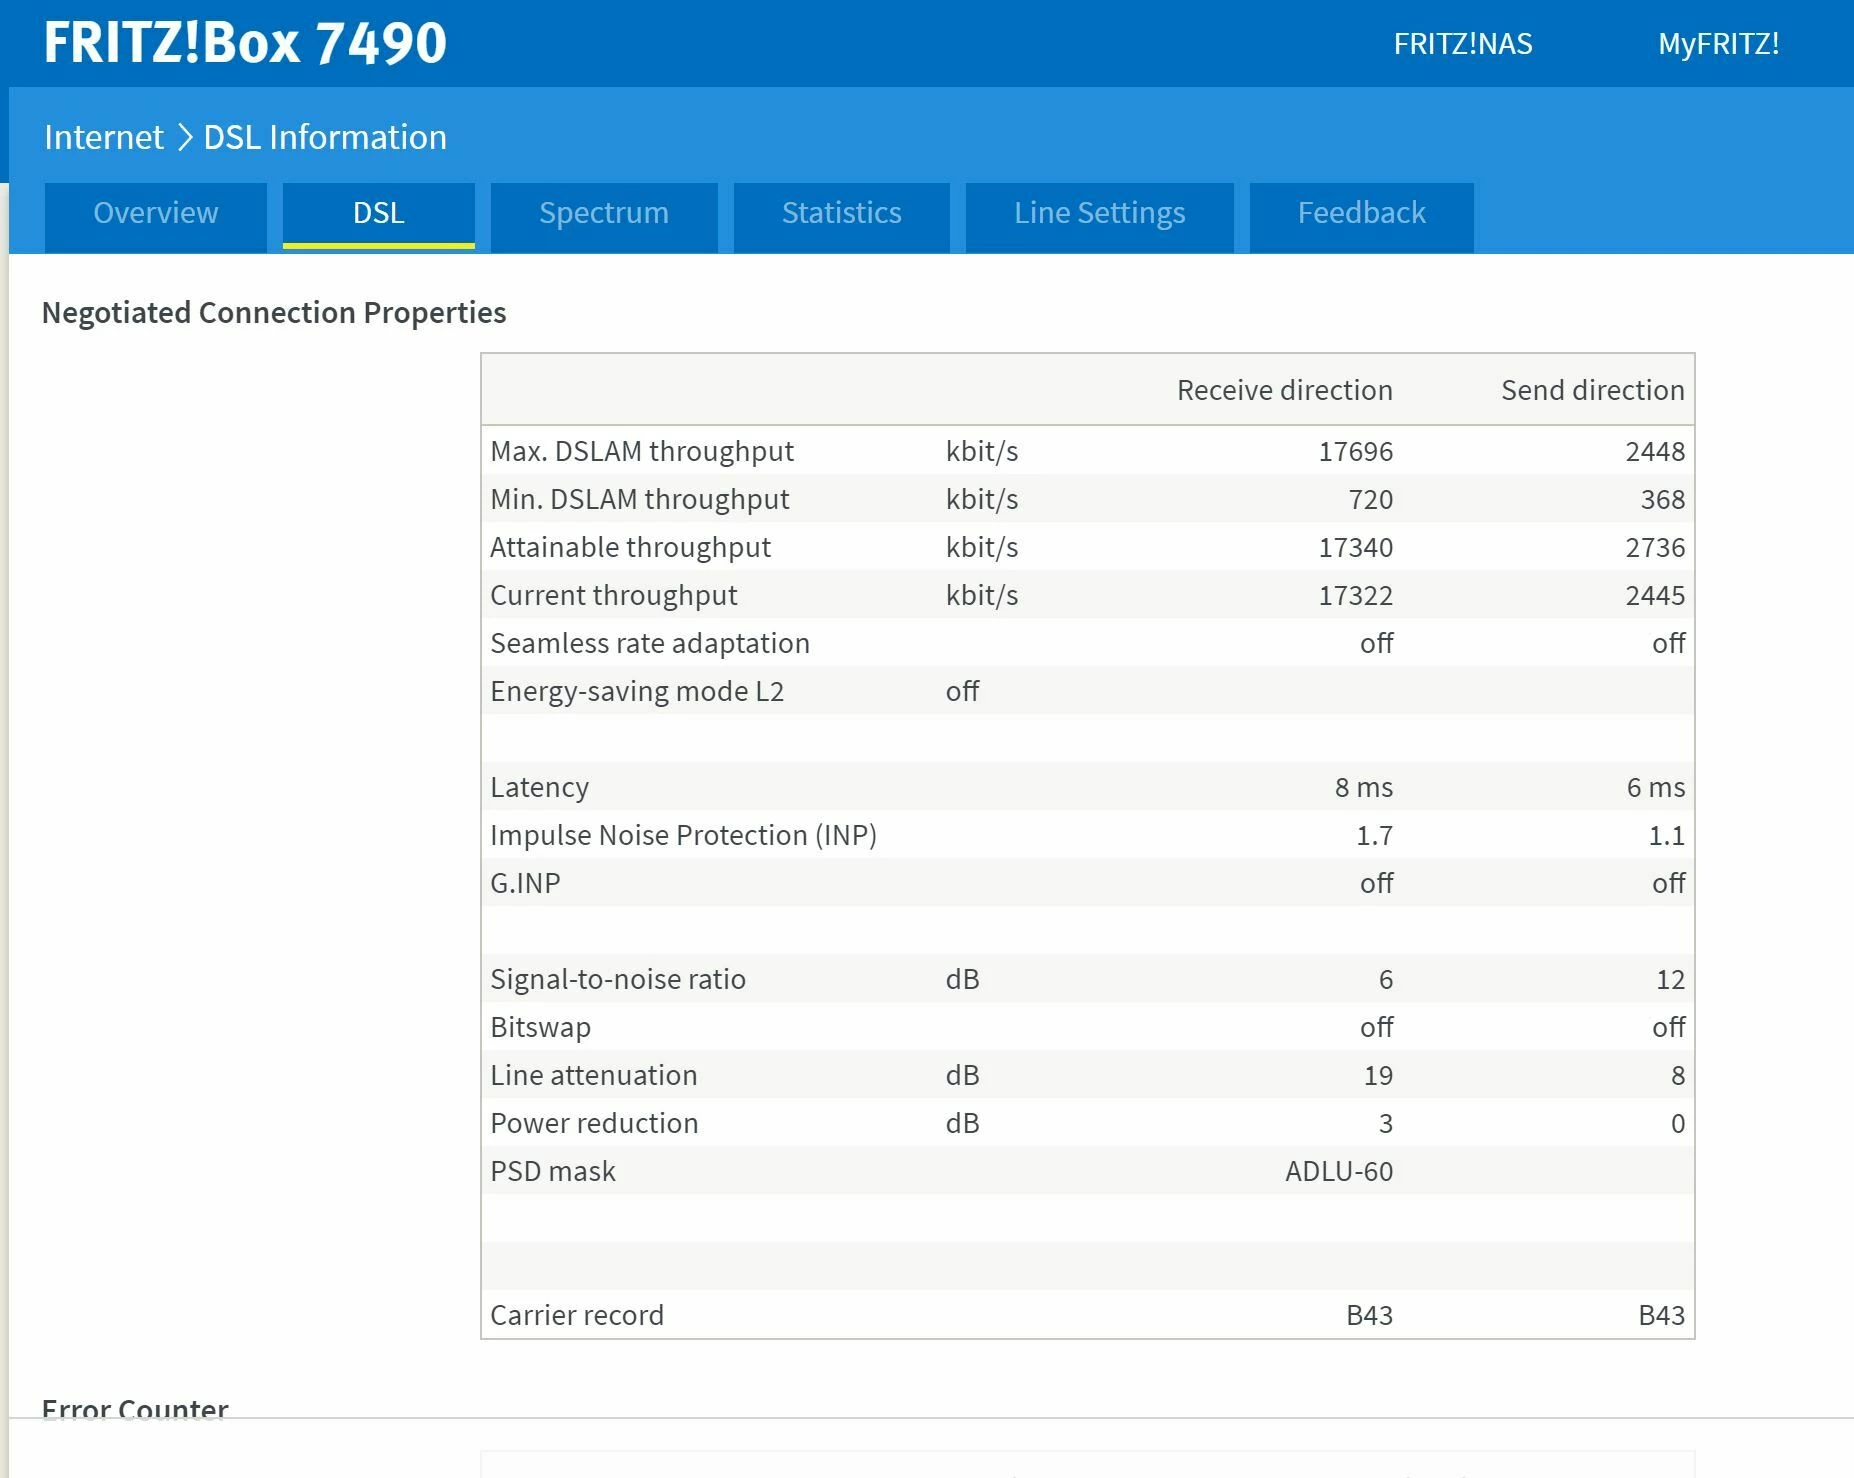Click the FRITZ!Box 7490 logo title
Screen dimensions: 1854x1478
(x=245, y=43)
